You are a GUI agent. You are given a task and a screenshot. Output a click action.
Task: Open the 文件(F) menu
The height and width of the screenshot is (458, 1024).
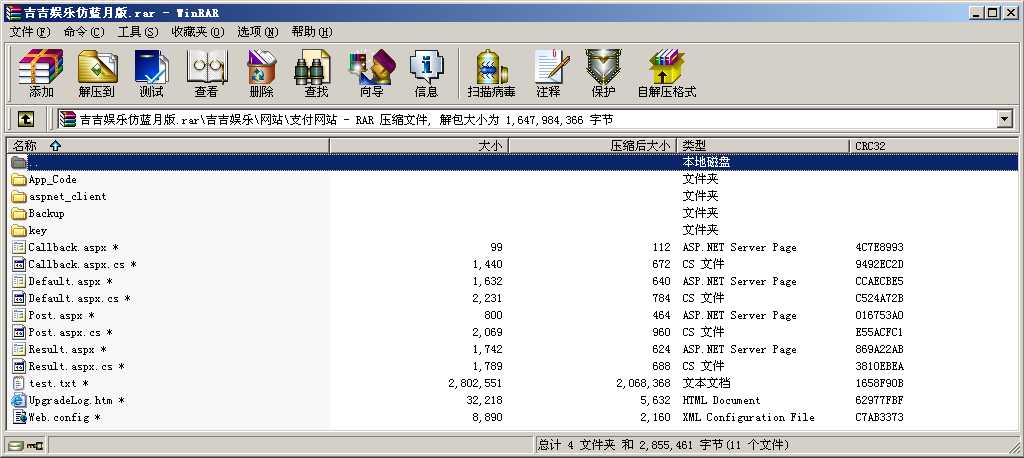tap(30, 32)
